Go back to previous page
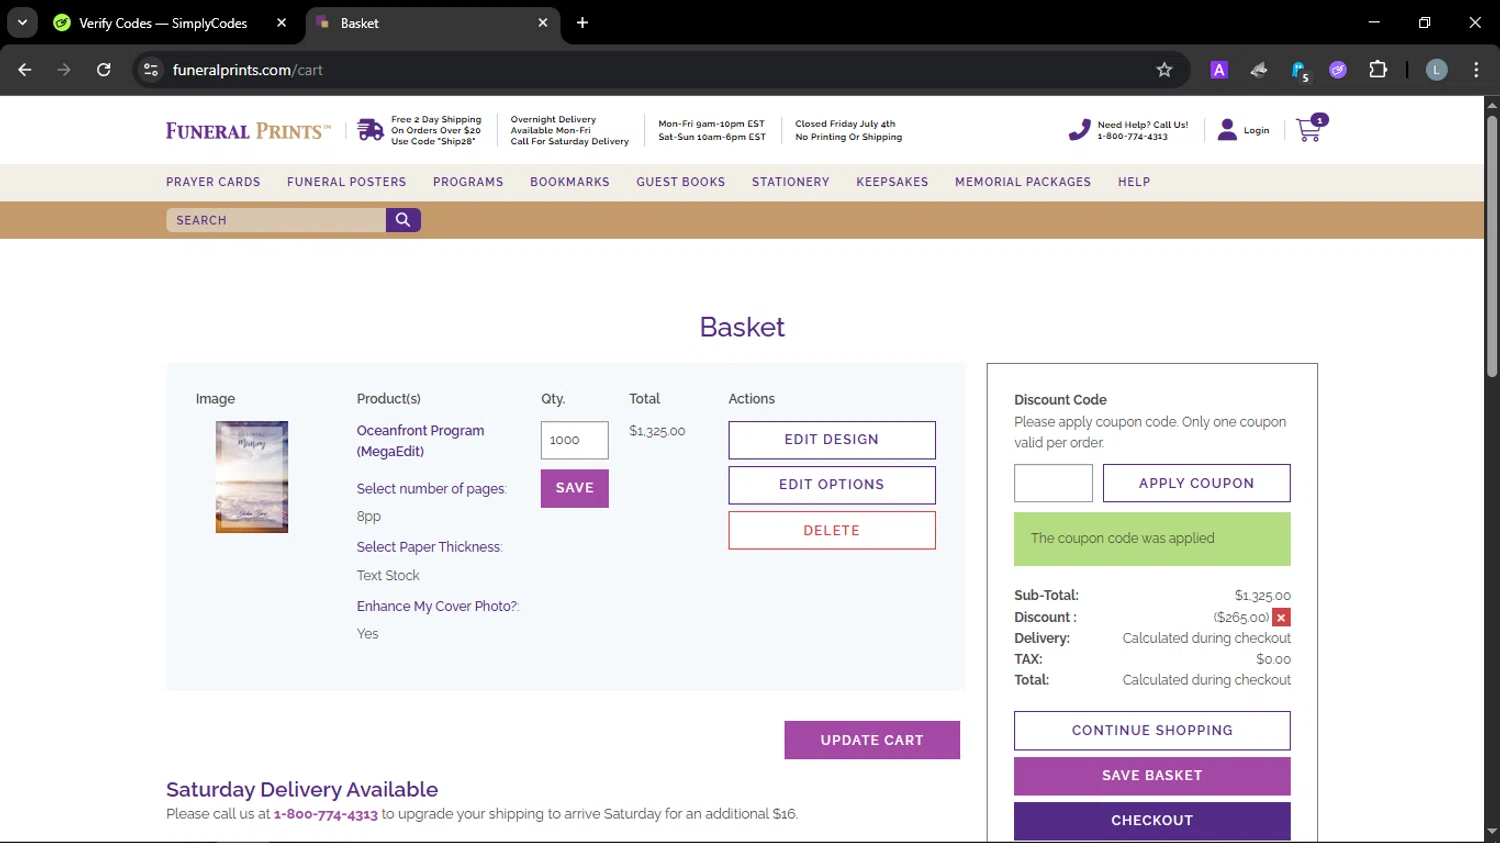This screenshot has width=1500, height=843. [25, 70]
